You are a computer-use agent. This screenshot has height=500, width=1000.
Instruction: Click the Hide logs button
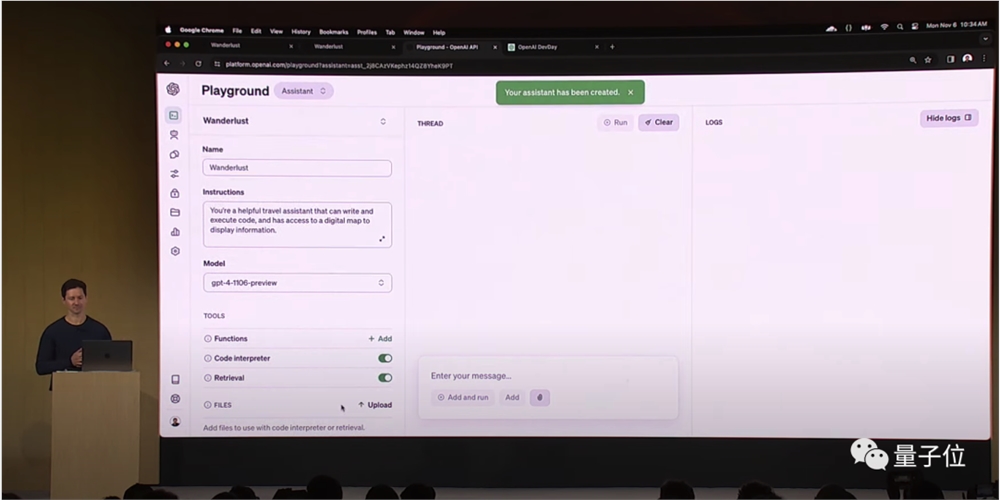click(949, 119)
